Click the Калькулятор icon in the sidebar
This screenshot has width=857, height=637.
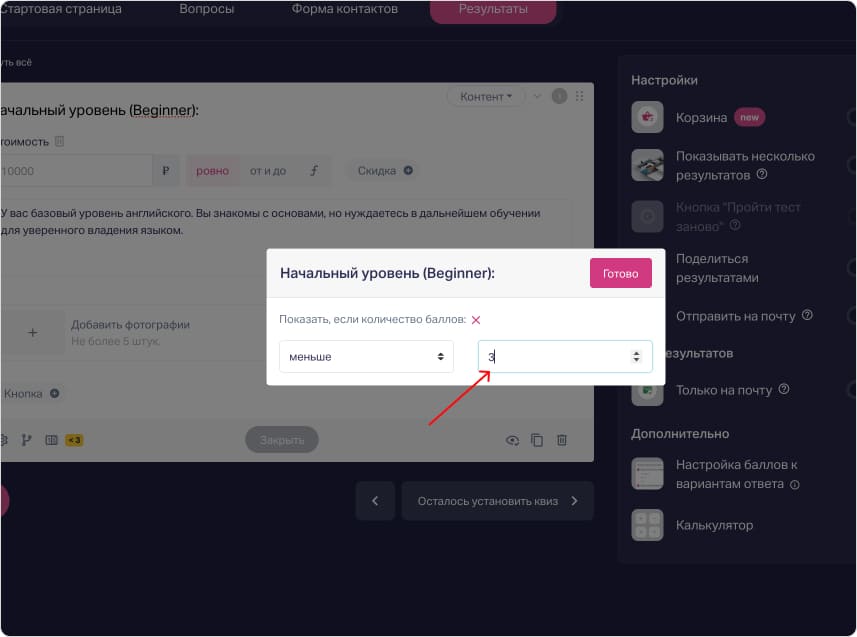[647, 524]
